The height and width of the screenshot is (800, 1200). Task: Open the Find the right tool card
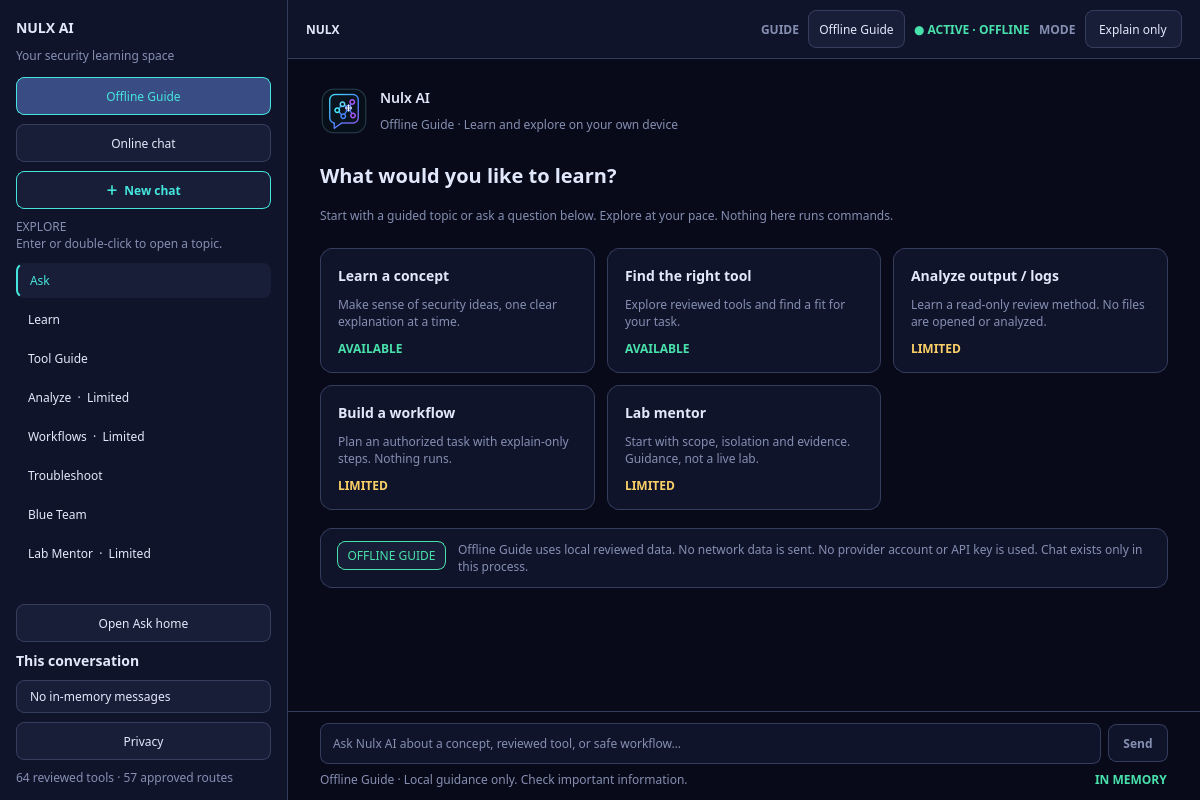pos(744,310)
